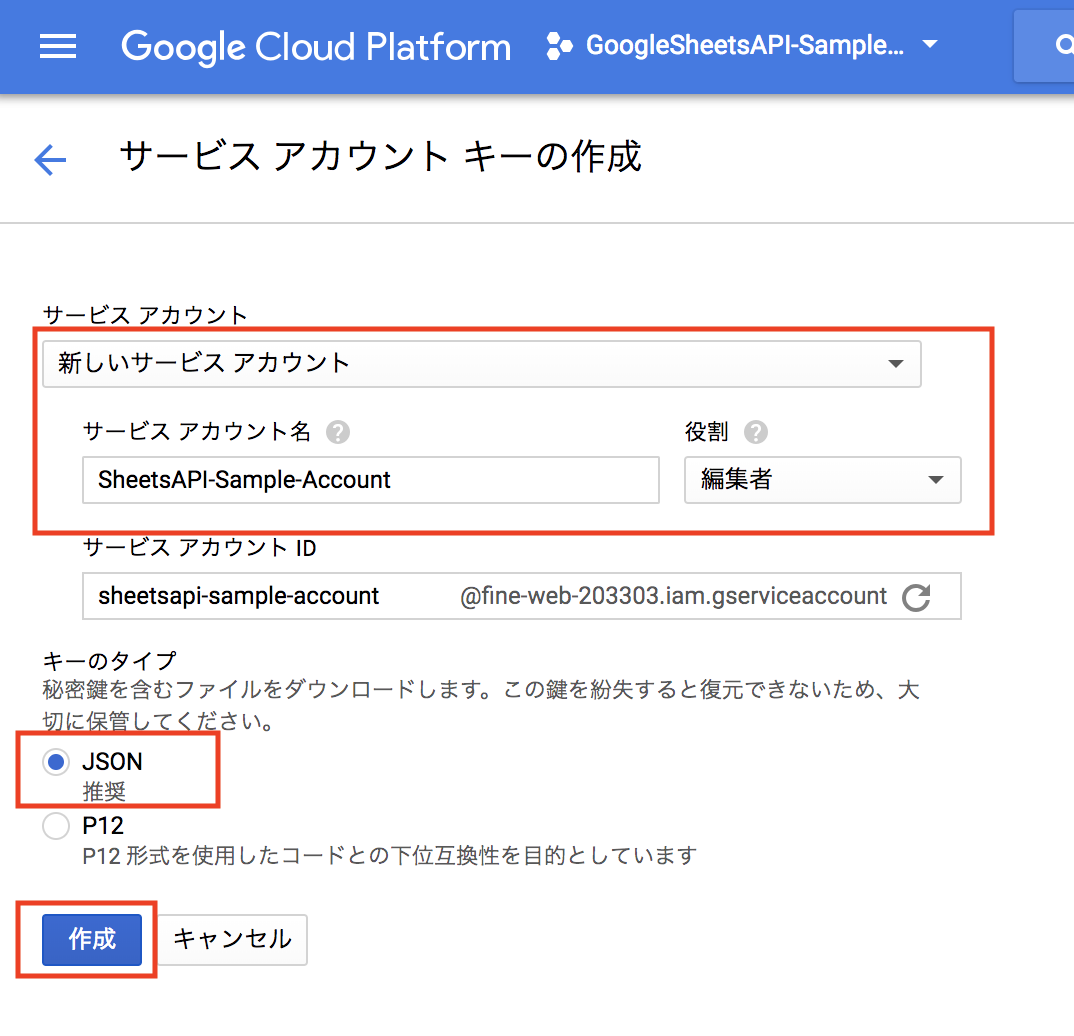Click the P12 形式 description text
The width and height of the screenshot is (1074, 1036).
coord(389,855)
